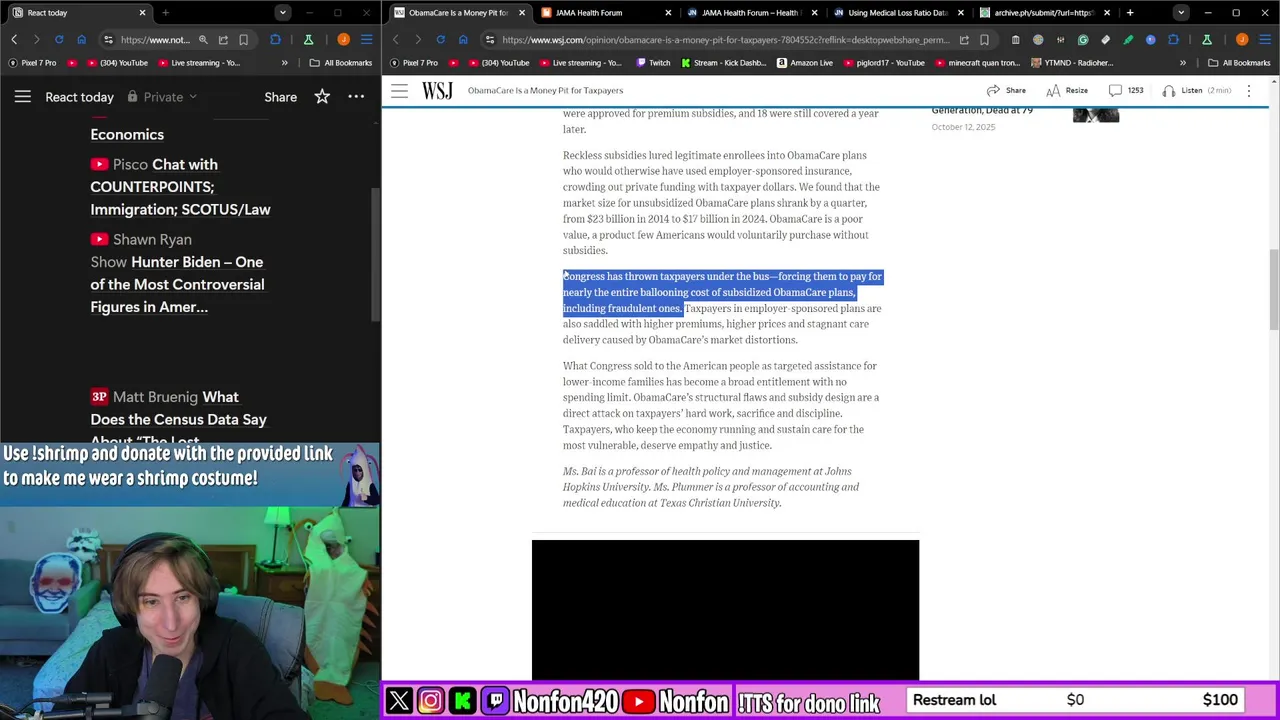
Task: Select the ObamaCare Is a Money Pit tab
Action: click(x=459, y=13)
